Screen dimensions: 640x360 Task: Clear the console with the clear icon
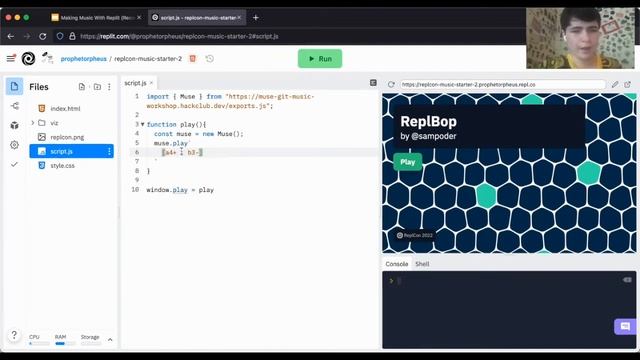(627, 280)
